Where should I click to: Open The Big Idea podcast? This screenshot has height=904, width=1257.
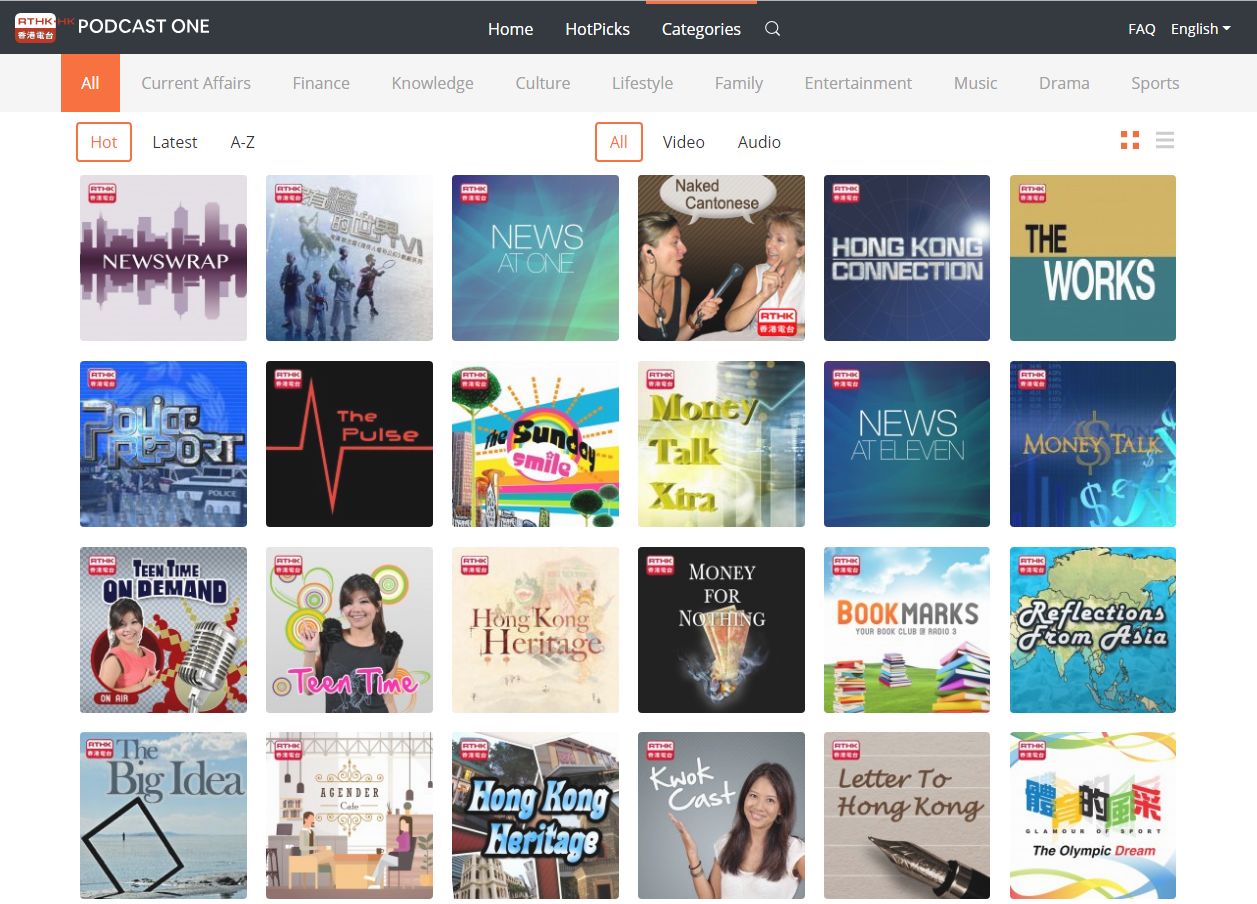point(163,815)
